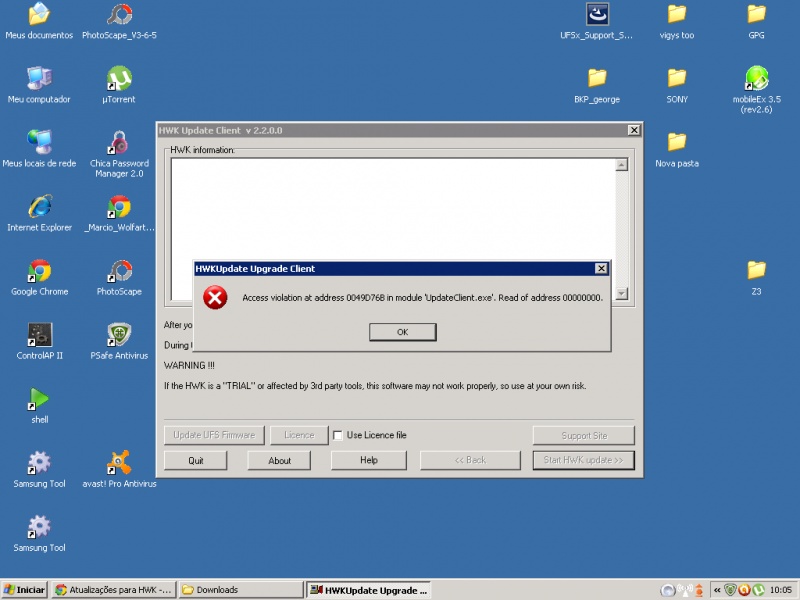The height and width of the screenshot is (600, 800).
Task: Click the Quit button
Action: click(x=195, y=460)
